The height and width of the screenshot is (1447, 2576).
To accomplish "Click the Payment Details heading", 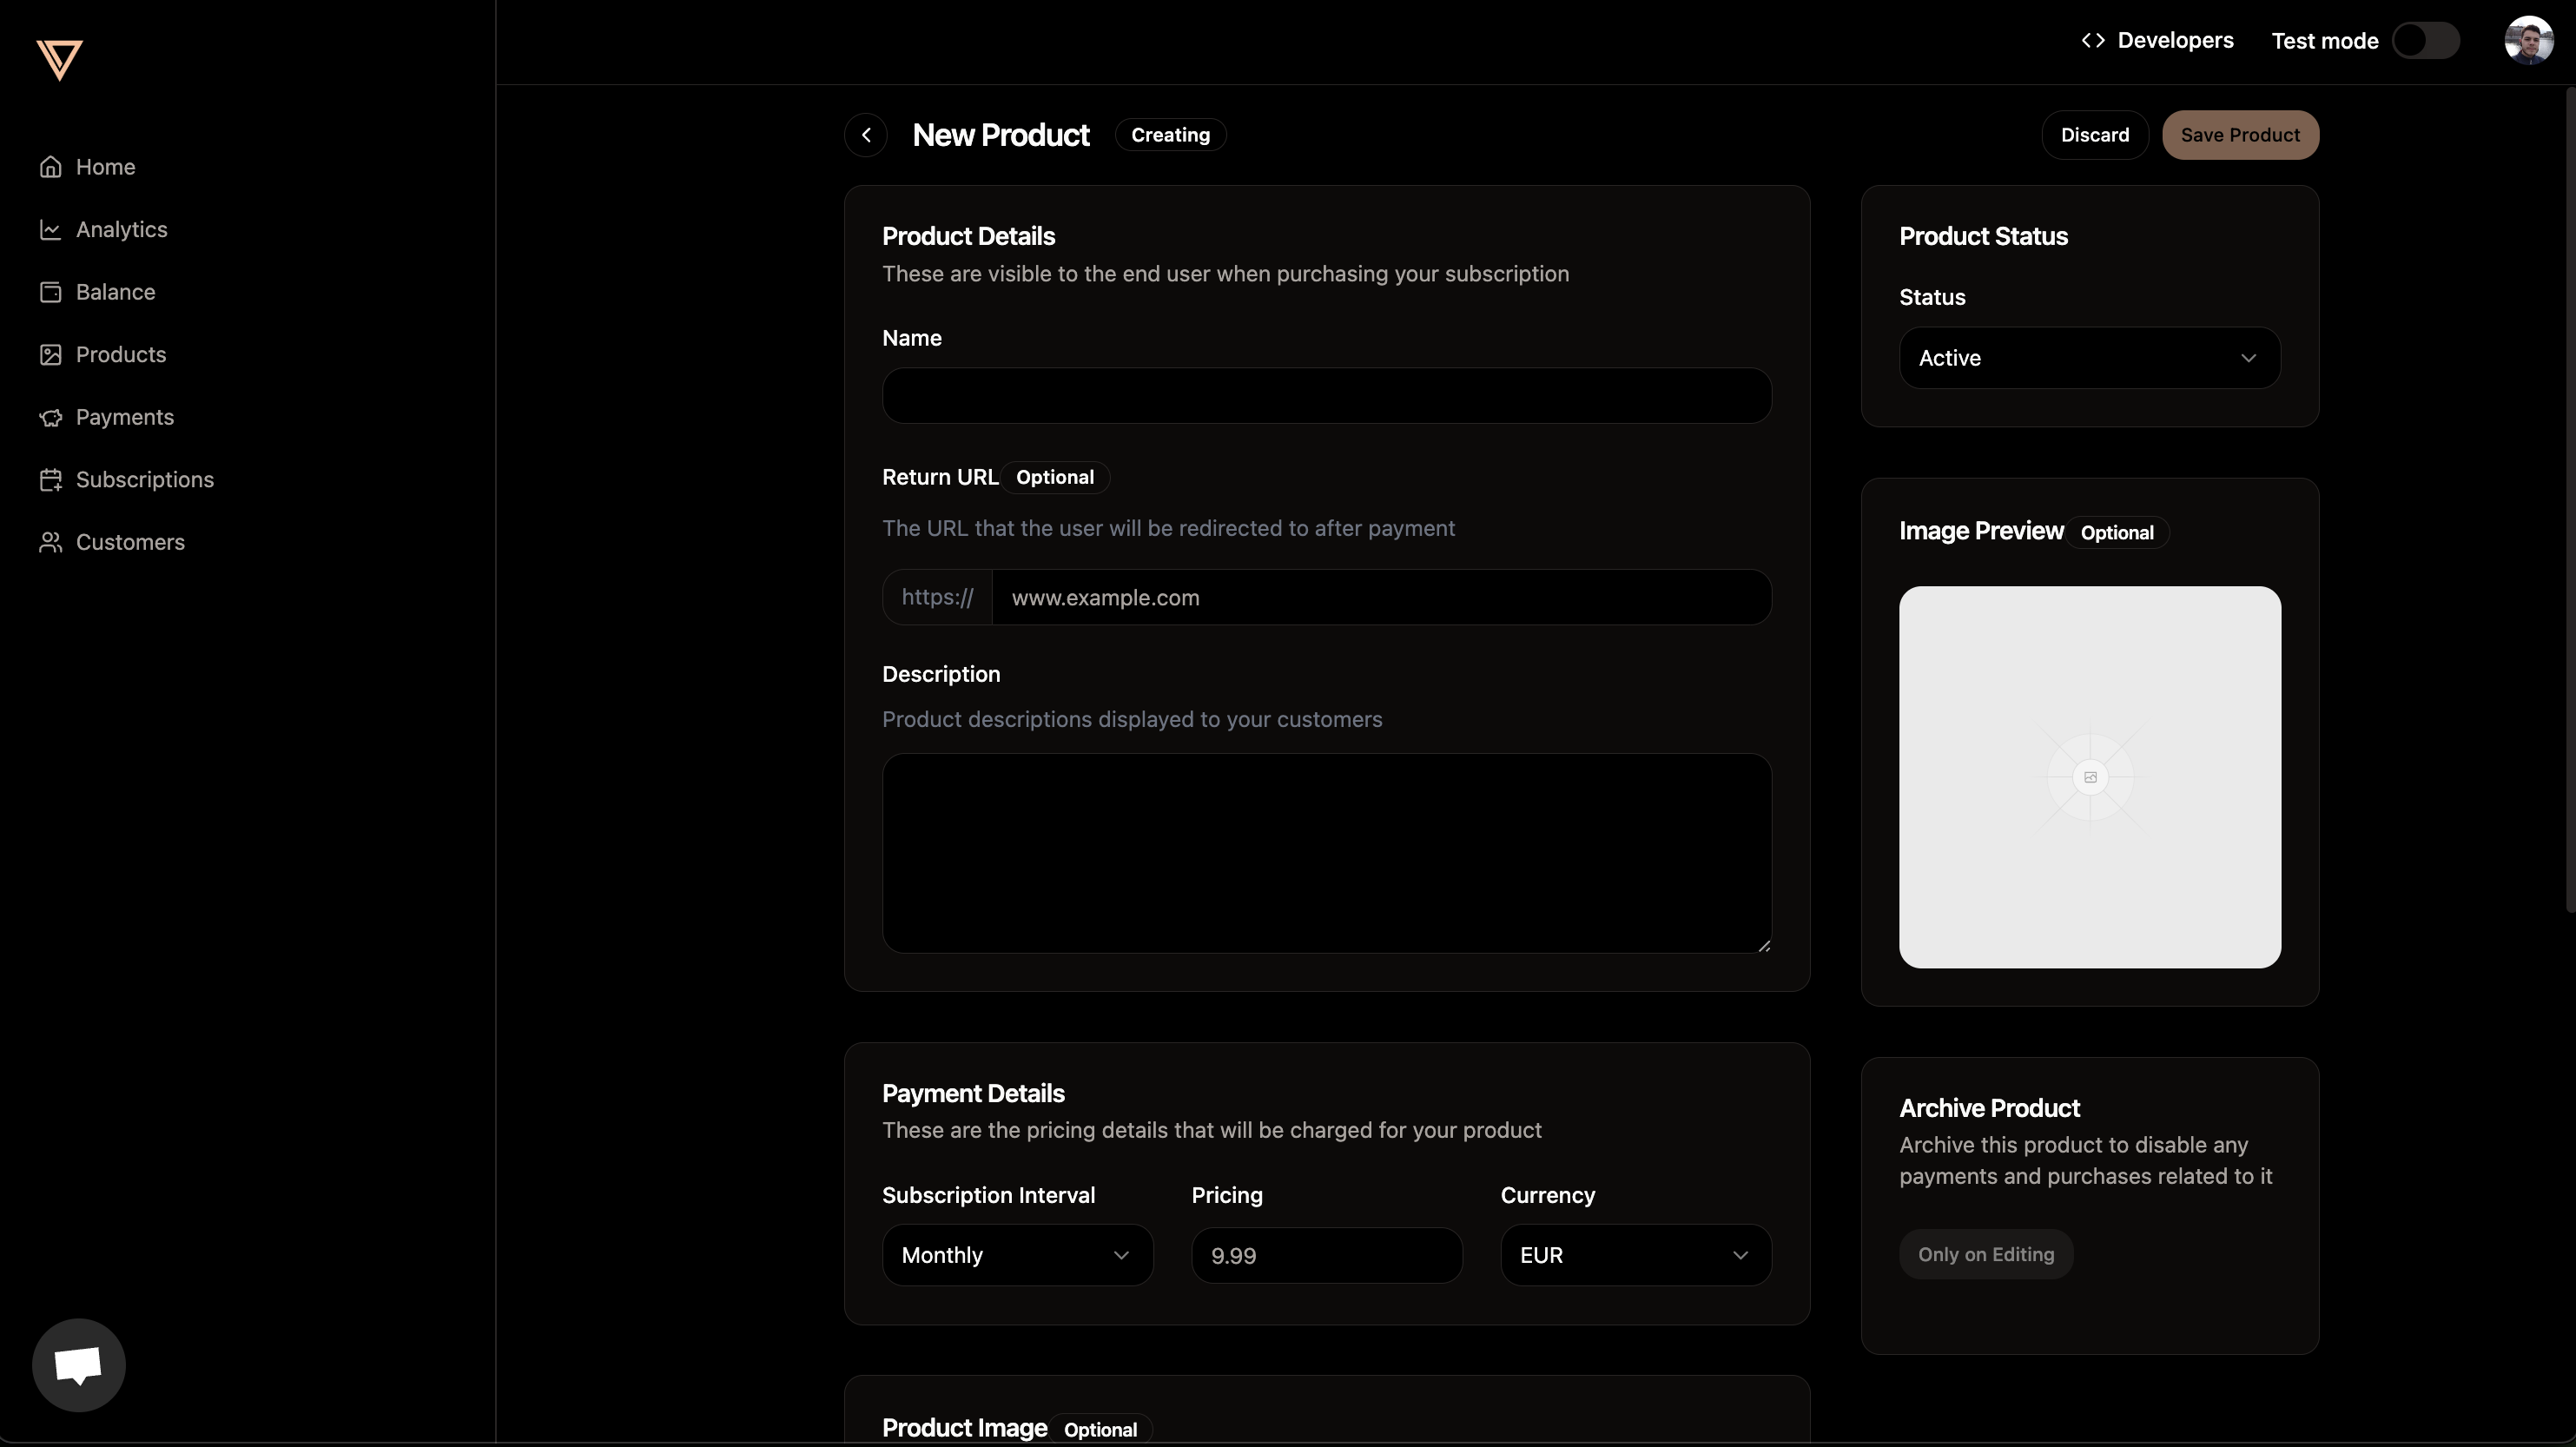I will (x=973, y=1093).
